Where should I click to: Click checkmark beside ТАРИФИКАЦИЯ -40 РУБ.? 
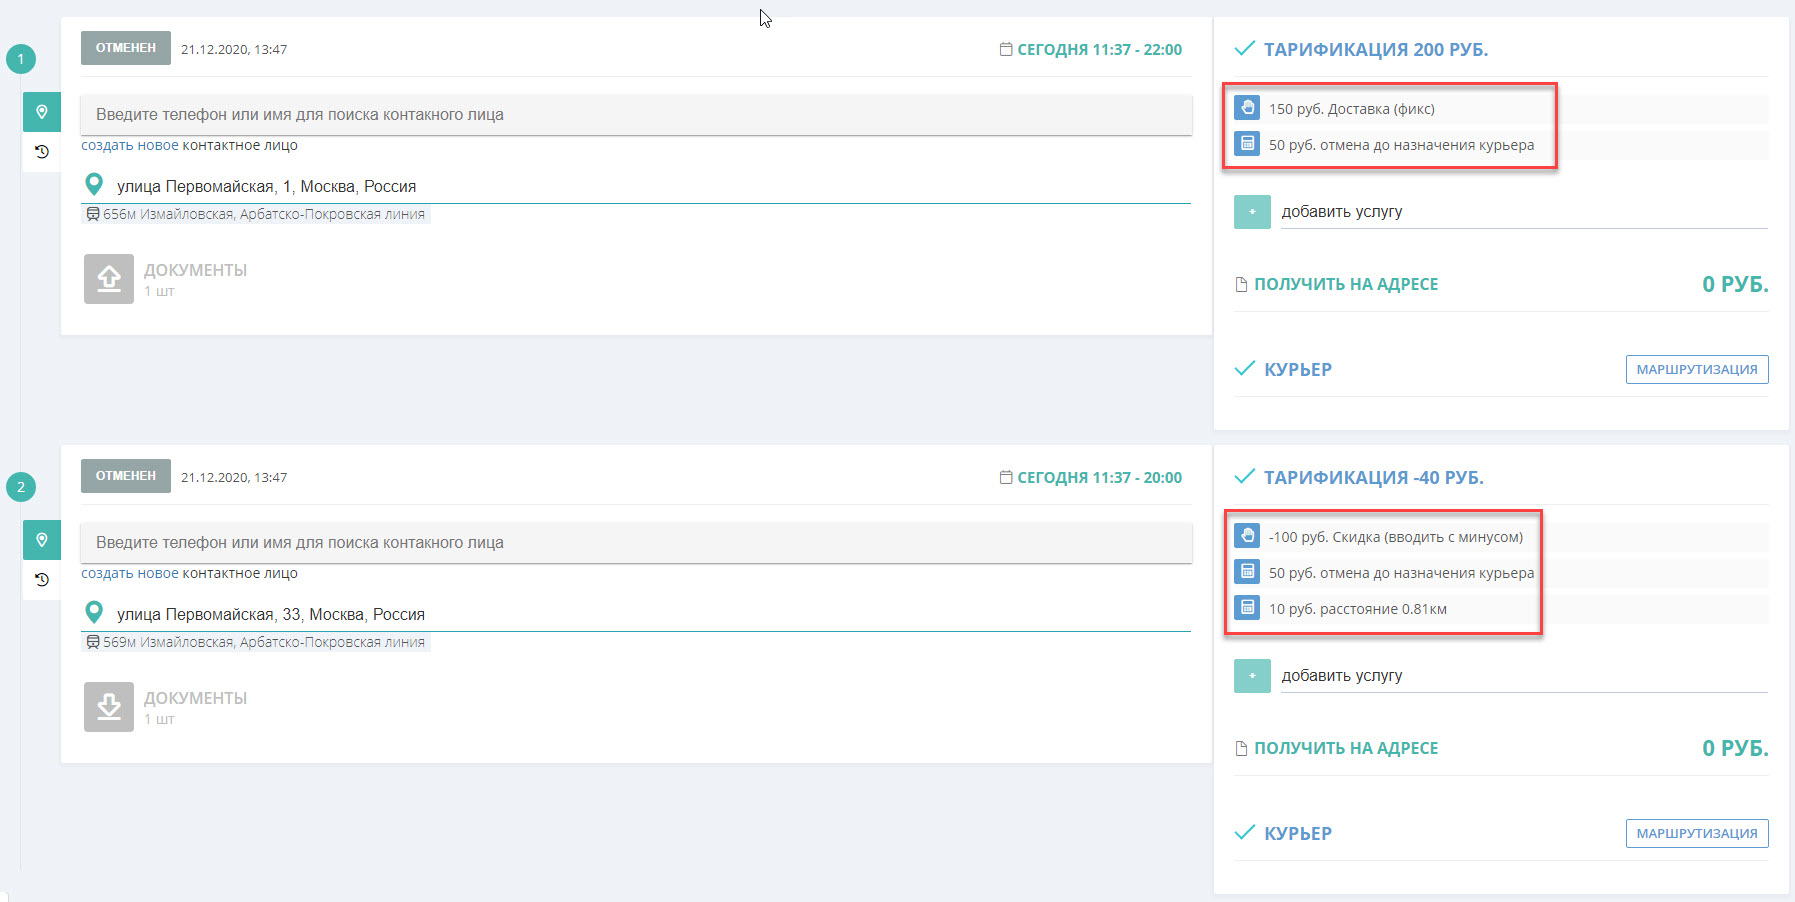click(1245, 476)
